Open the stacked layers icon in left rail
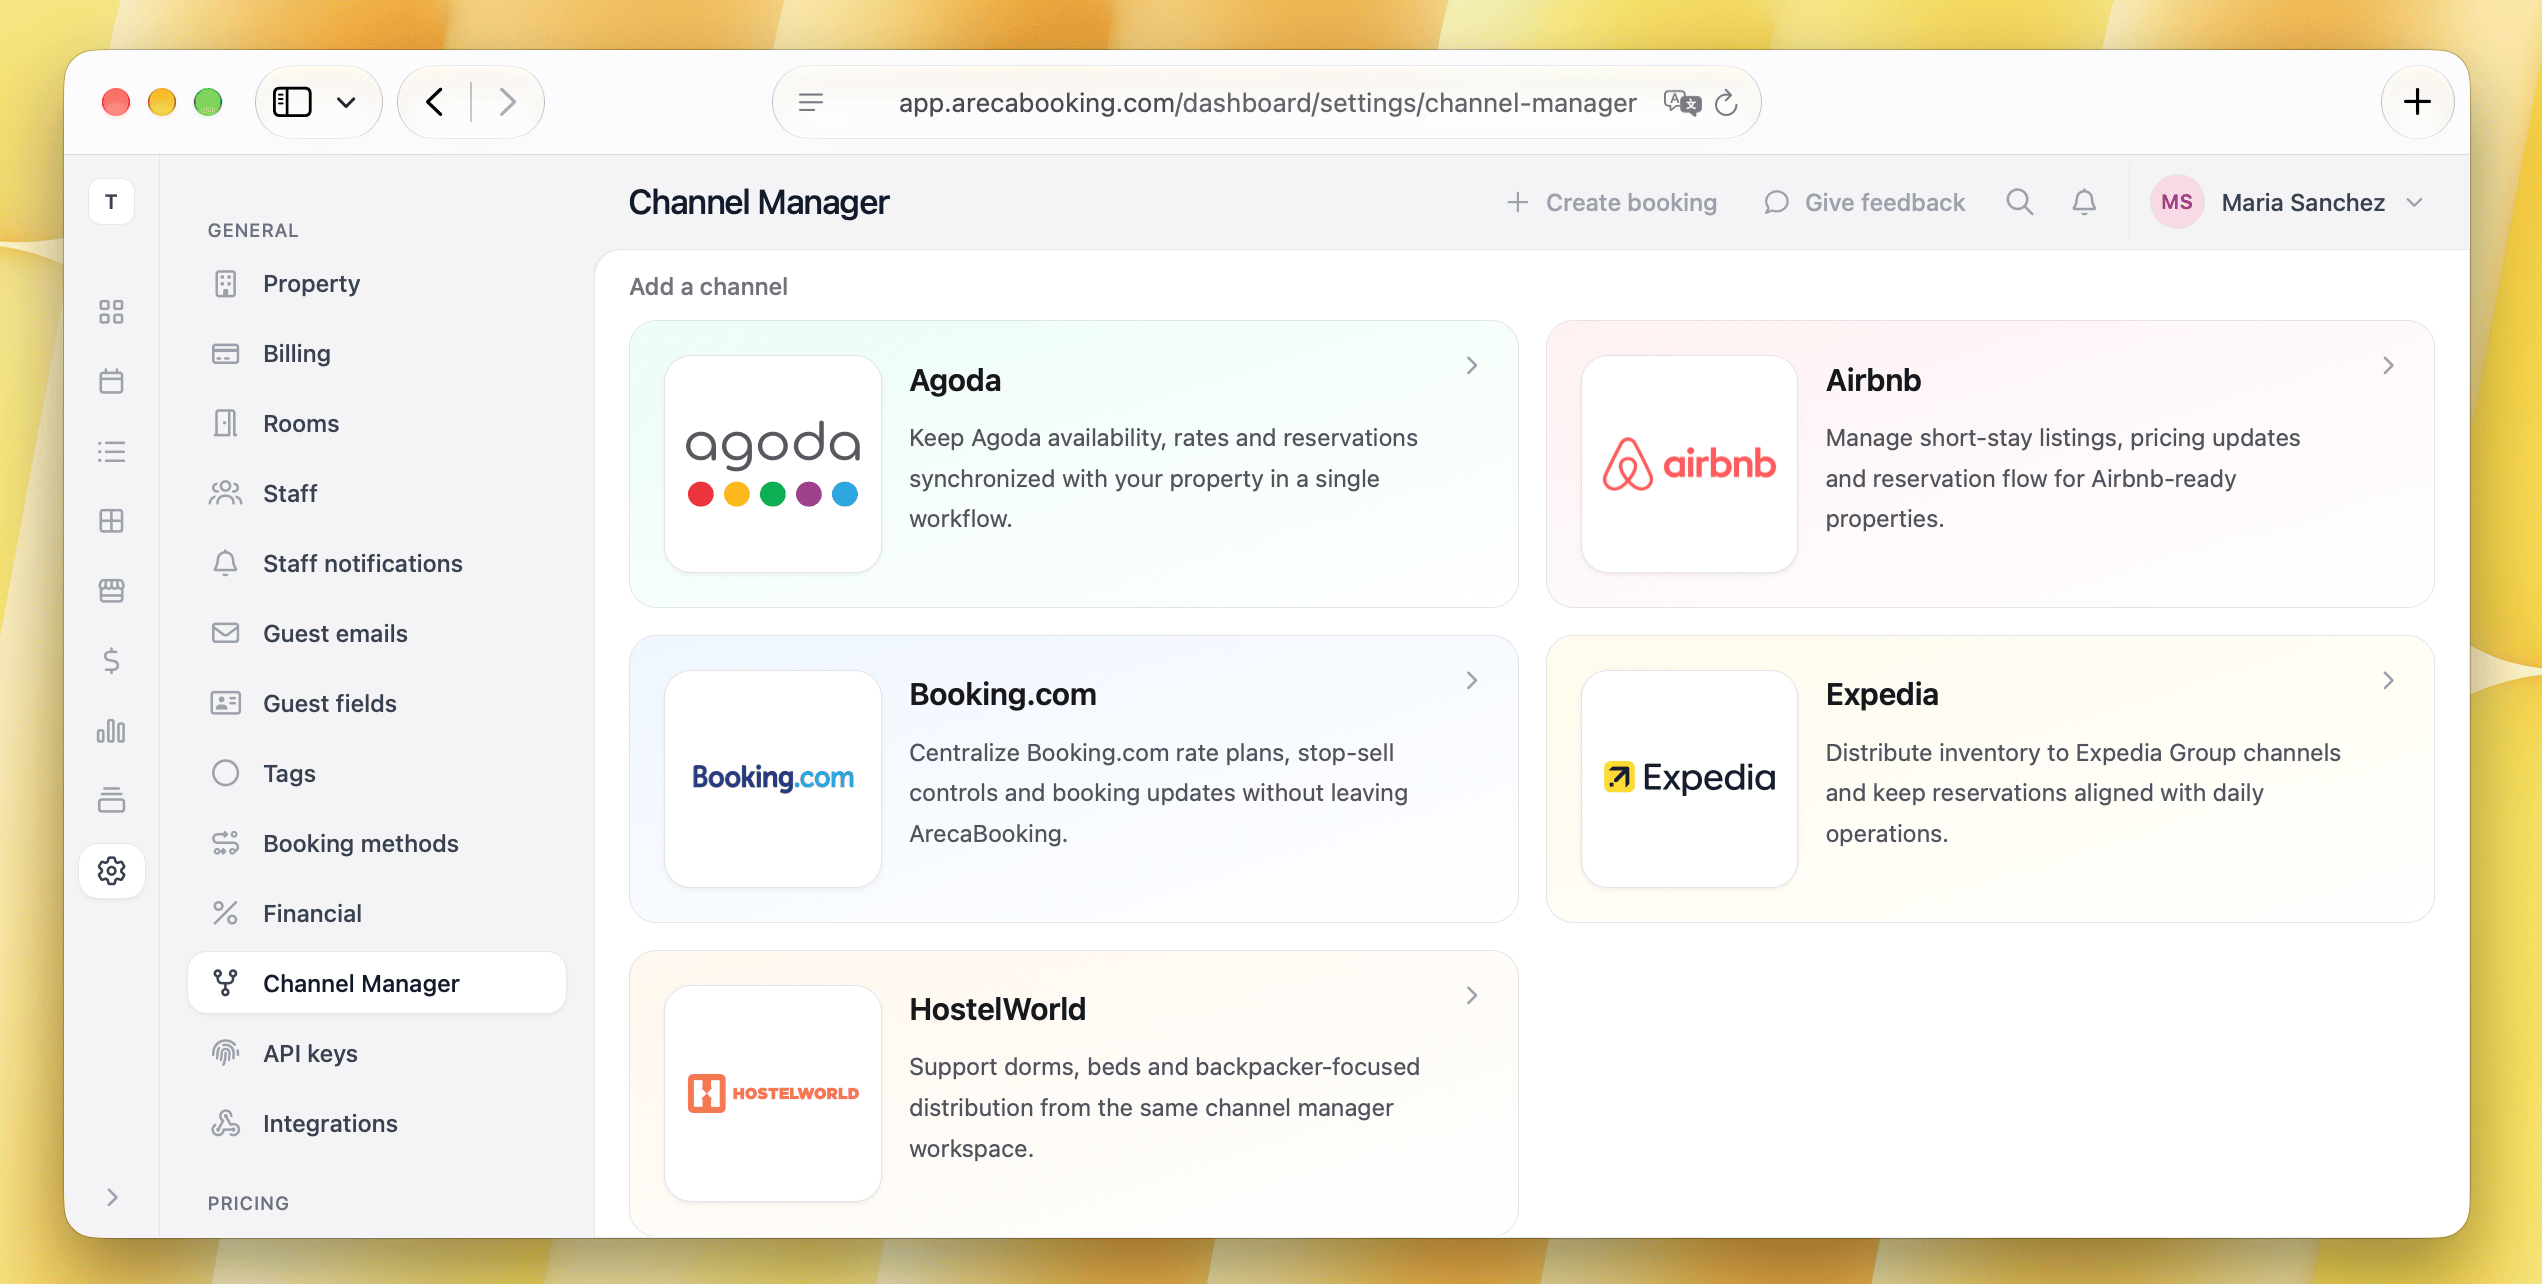The width and height of the screenshot is (2542, 1284). tap(111, 801)
